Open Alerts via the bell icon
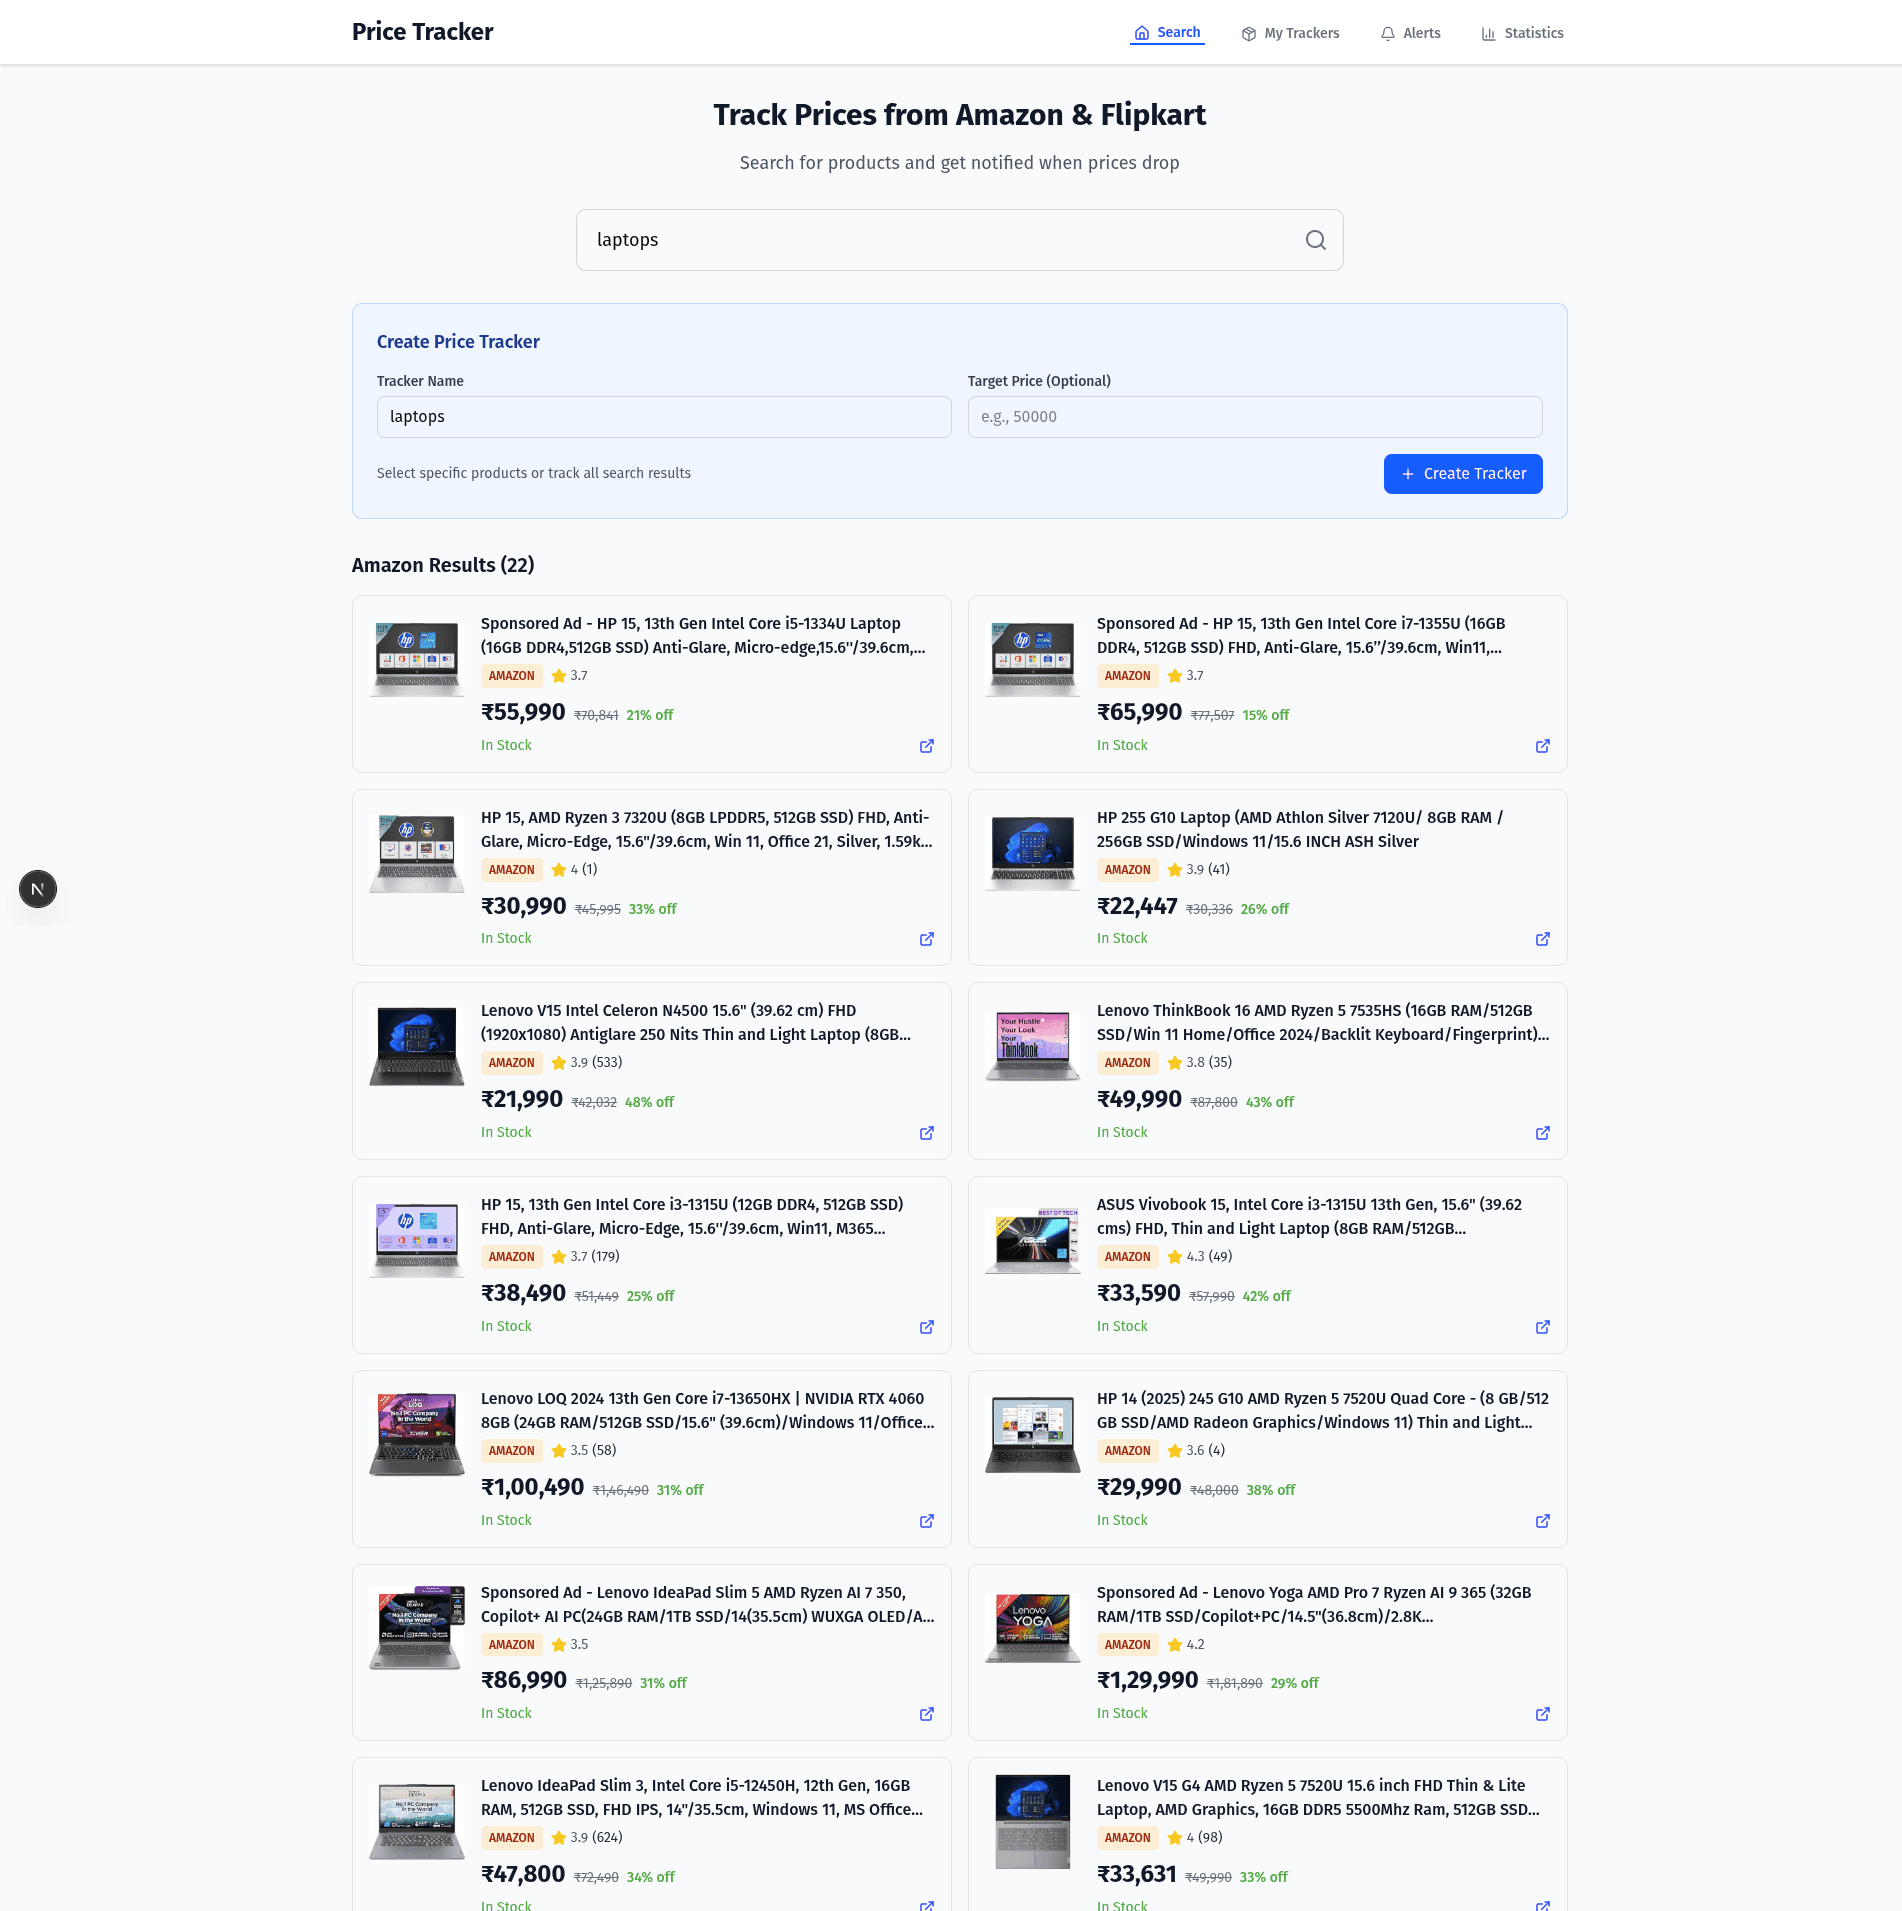This screenshot has height=1911, width=1902. click(1388, 33)
